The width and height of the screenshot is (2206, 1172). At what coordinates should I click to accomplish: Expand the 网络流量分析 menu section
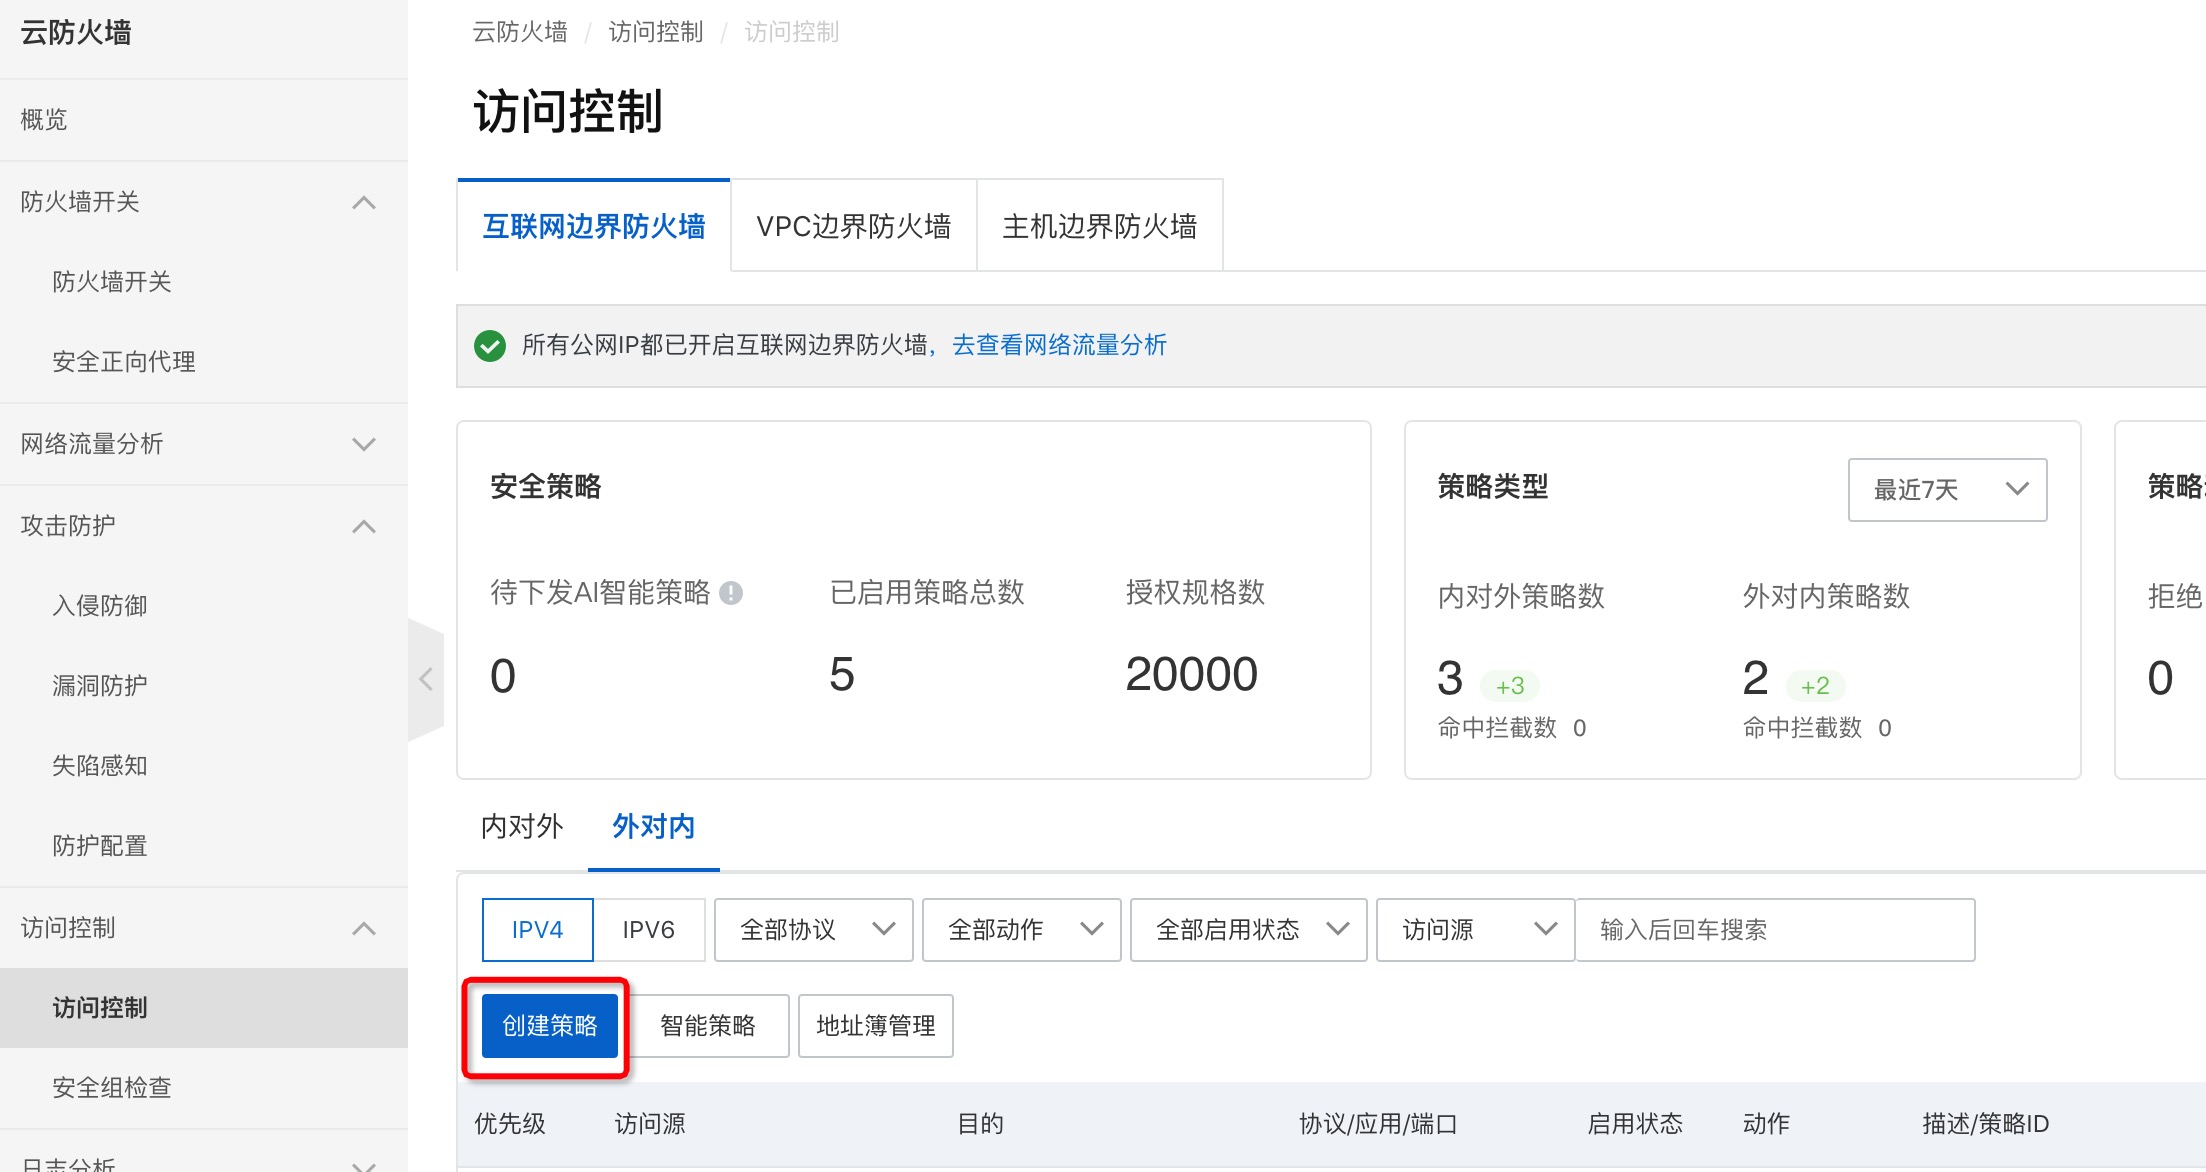pos(364,444)
